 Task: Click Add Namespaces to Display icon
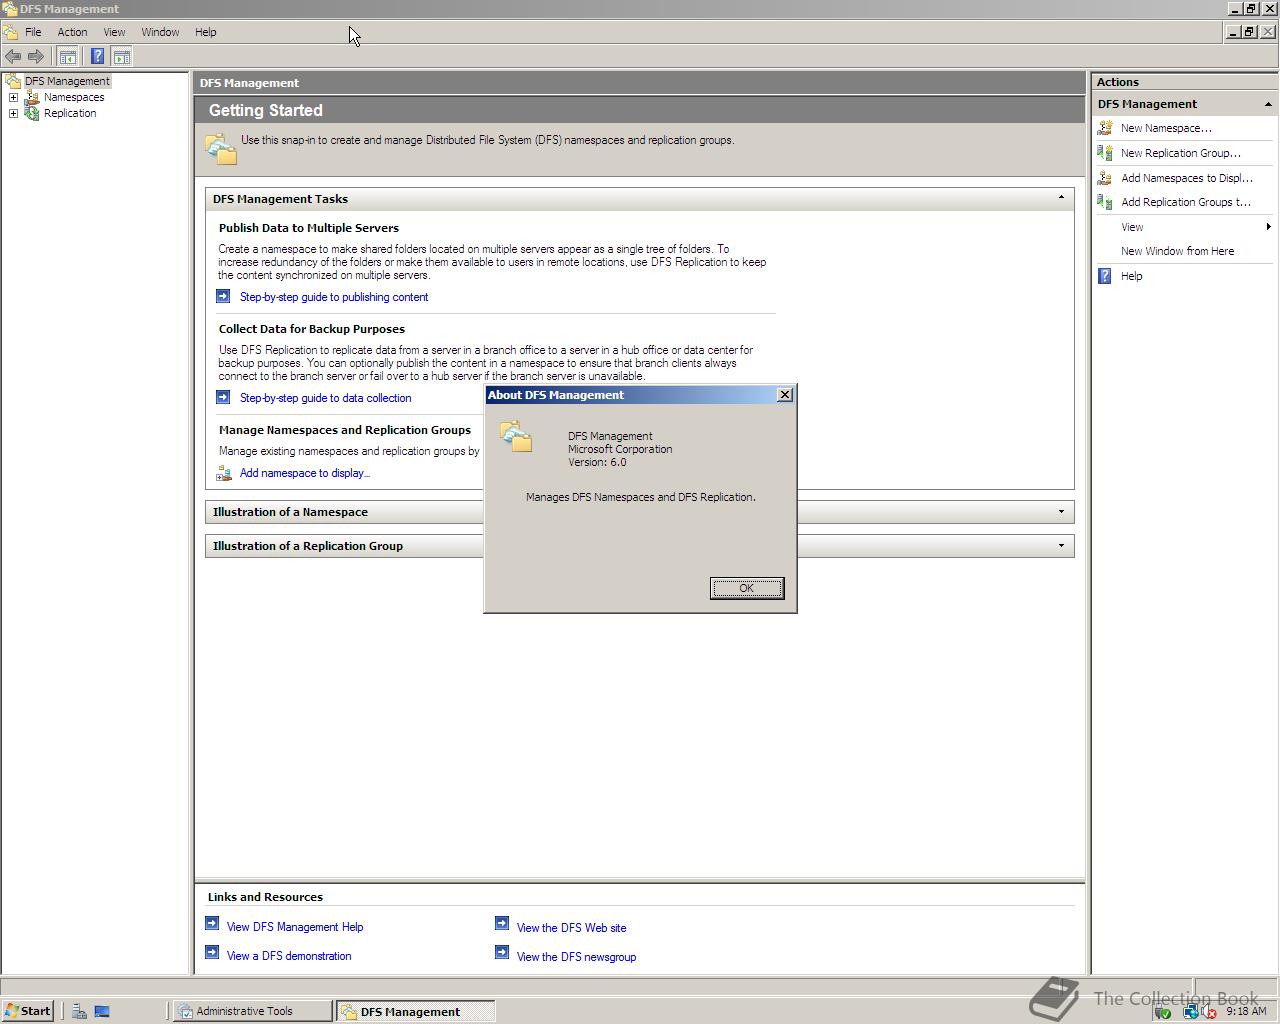pyautogui.click(x=1105, y=178)
